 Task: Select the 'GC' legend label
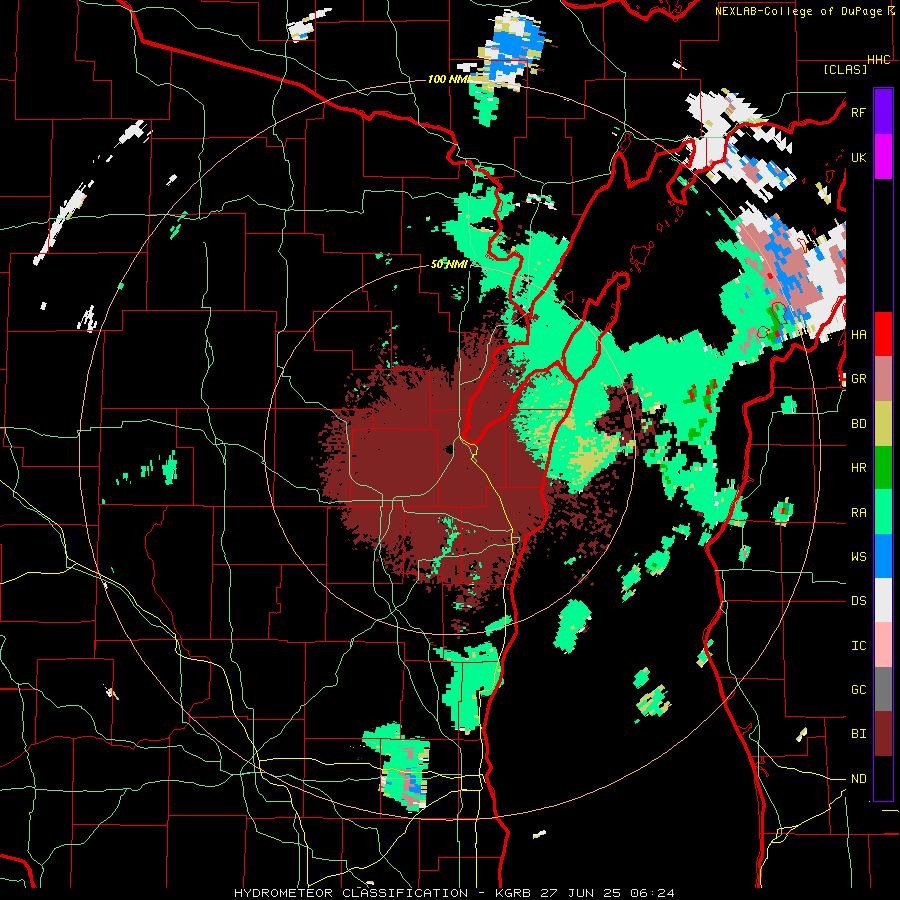858,690
